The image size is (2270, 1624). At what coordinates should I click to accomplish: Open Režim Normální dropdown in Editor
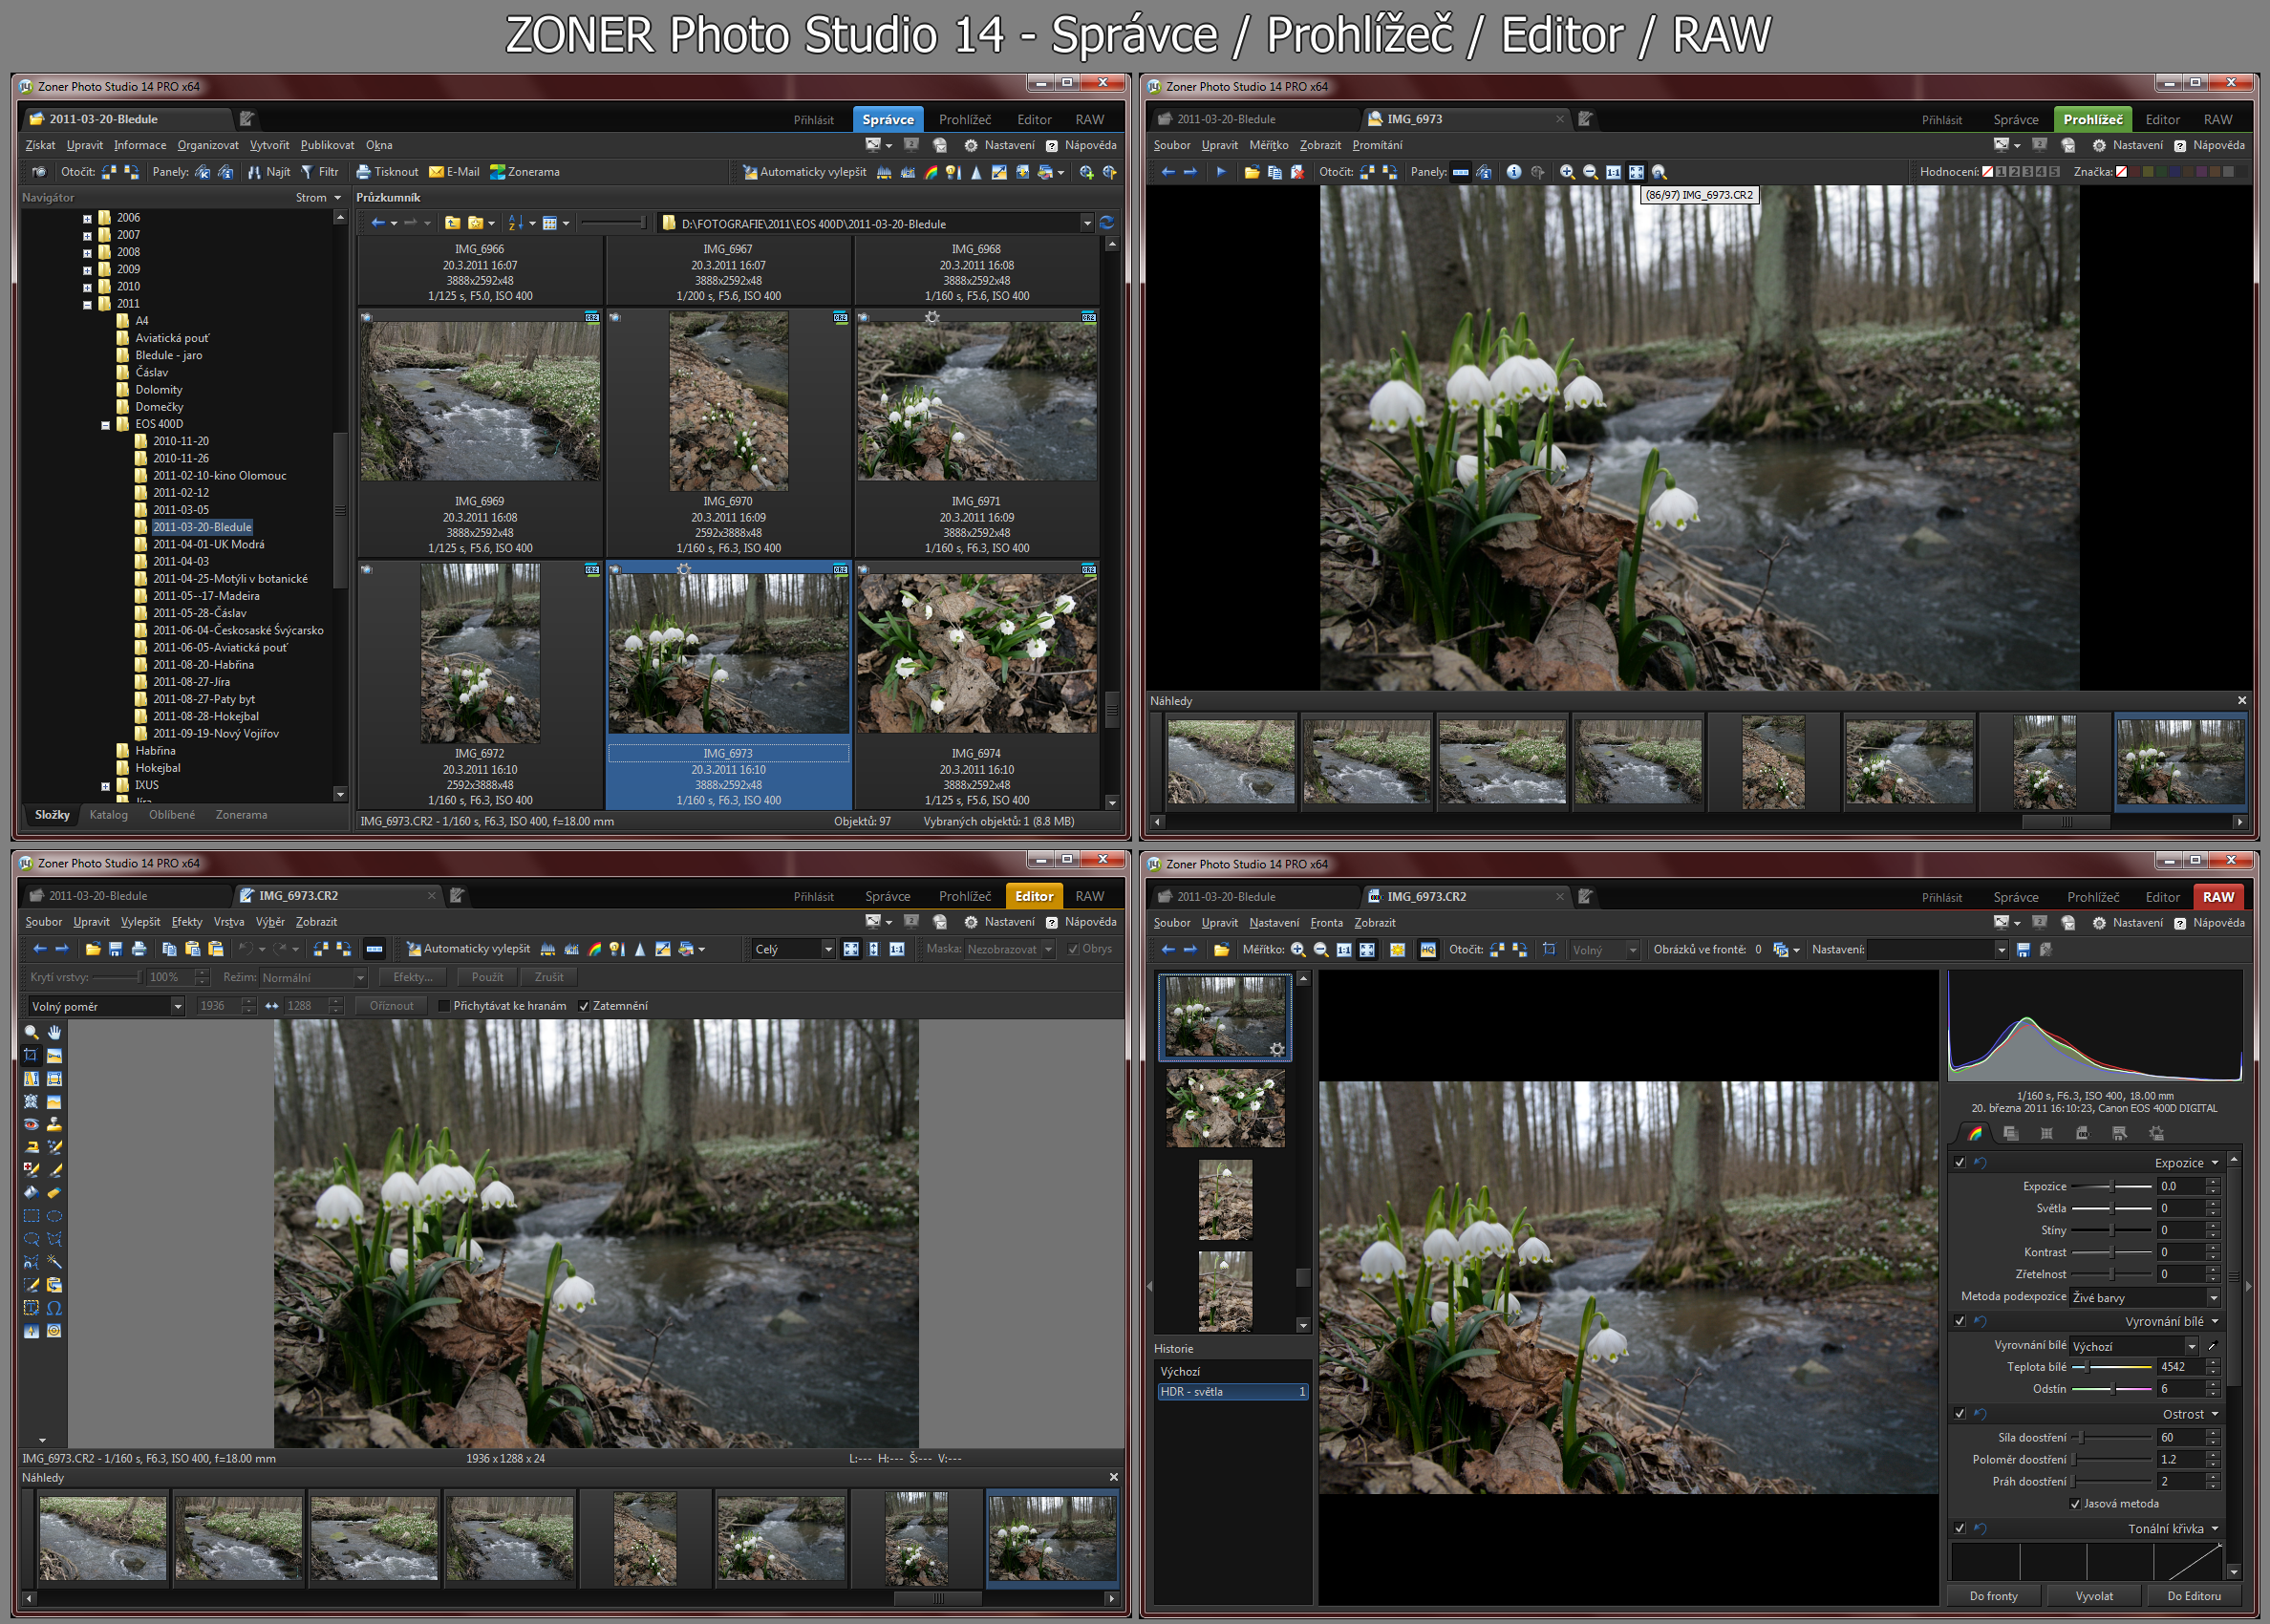[313, 977]
